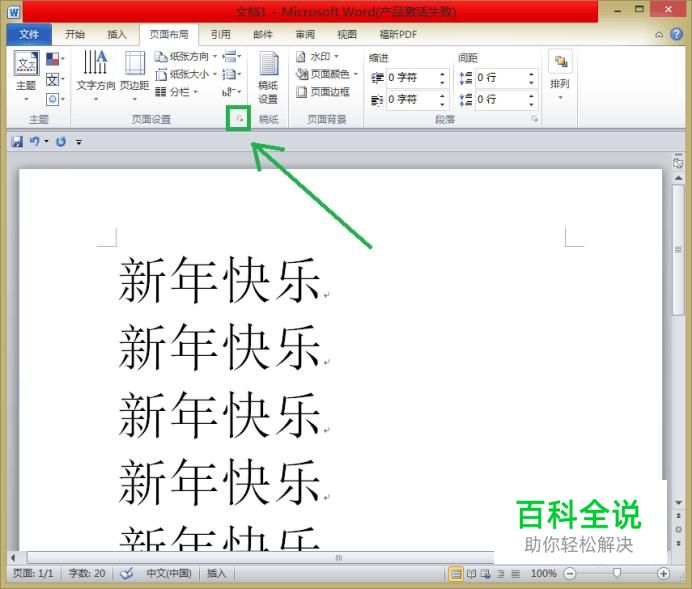This screenshot has width=692, height=589.
Task: Click page count 页面: 1/1
Action: (33, 574)
